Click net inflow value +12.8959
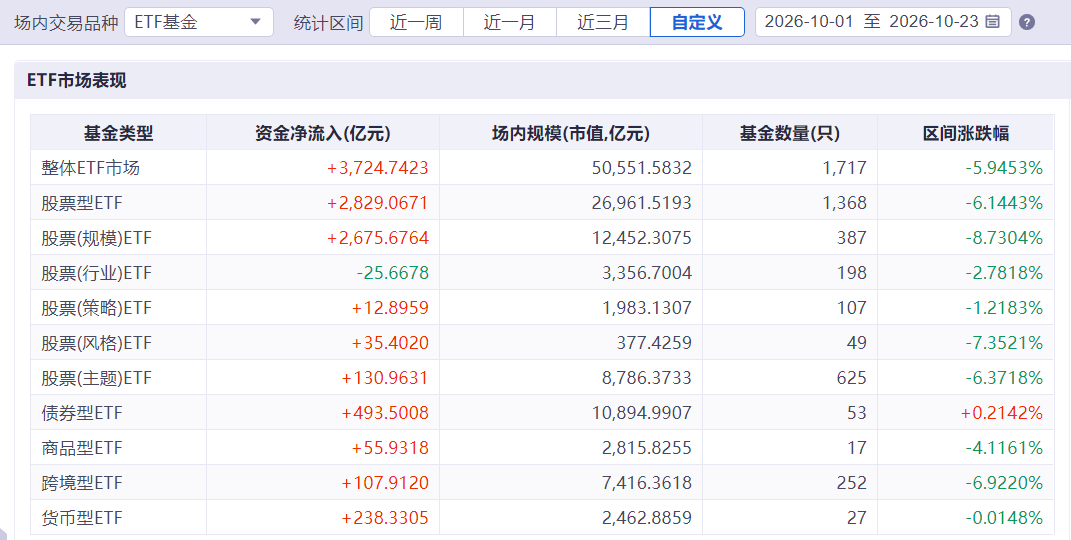 (x=390, y=308)
